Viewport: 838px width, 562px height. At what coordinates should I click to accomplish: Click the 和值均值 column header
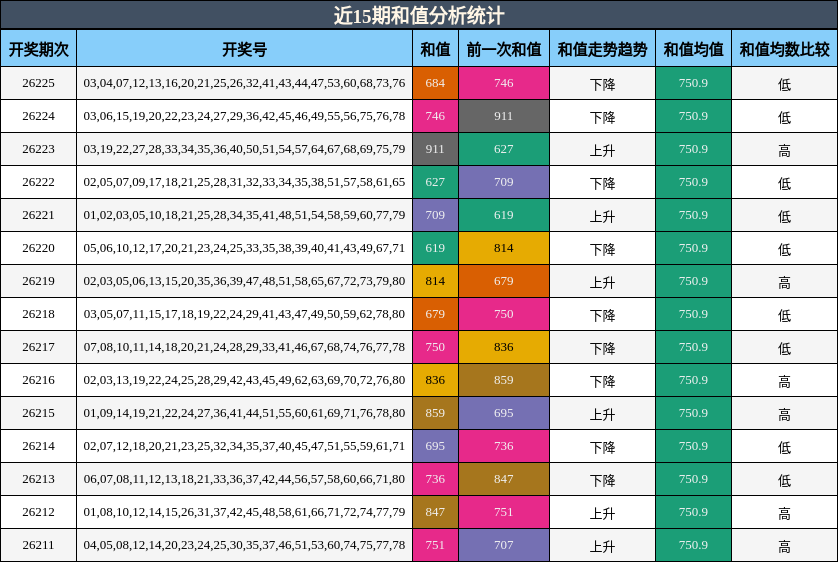coord(693,49)
